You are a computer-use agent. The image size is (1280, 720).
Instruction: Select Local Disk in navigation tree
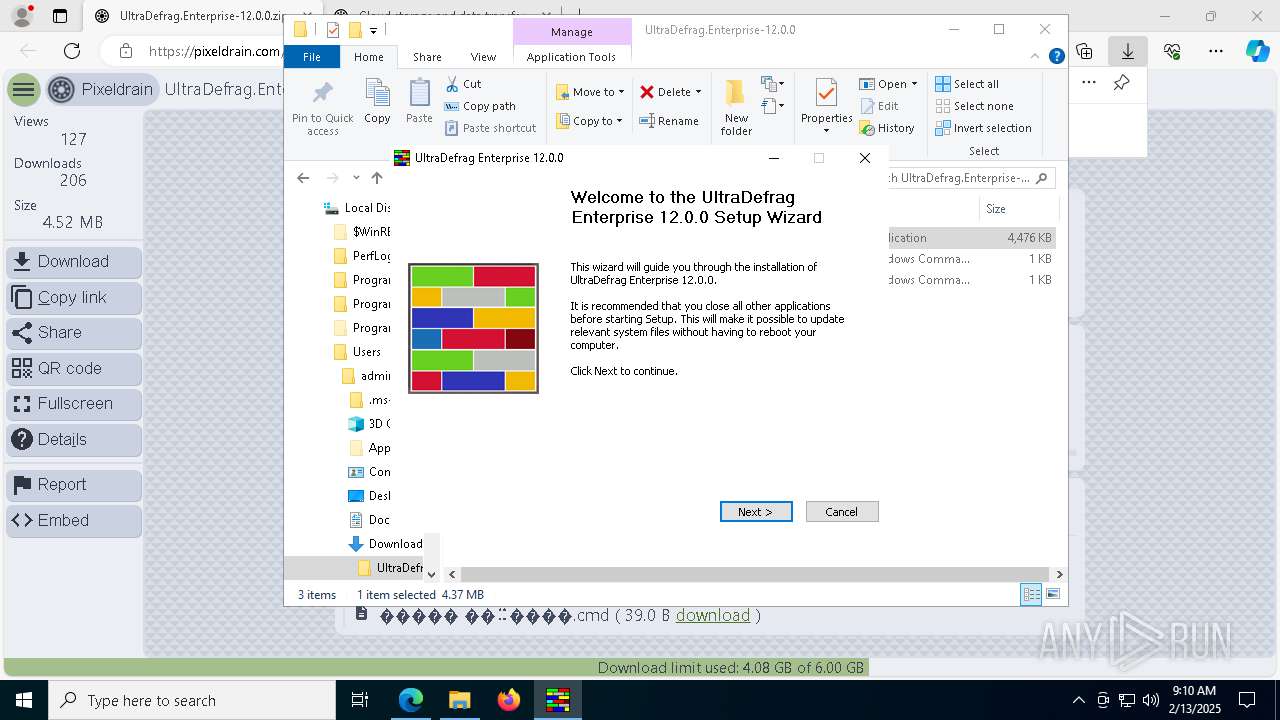(358, 208)
